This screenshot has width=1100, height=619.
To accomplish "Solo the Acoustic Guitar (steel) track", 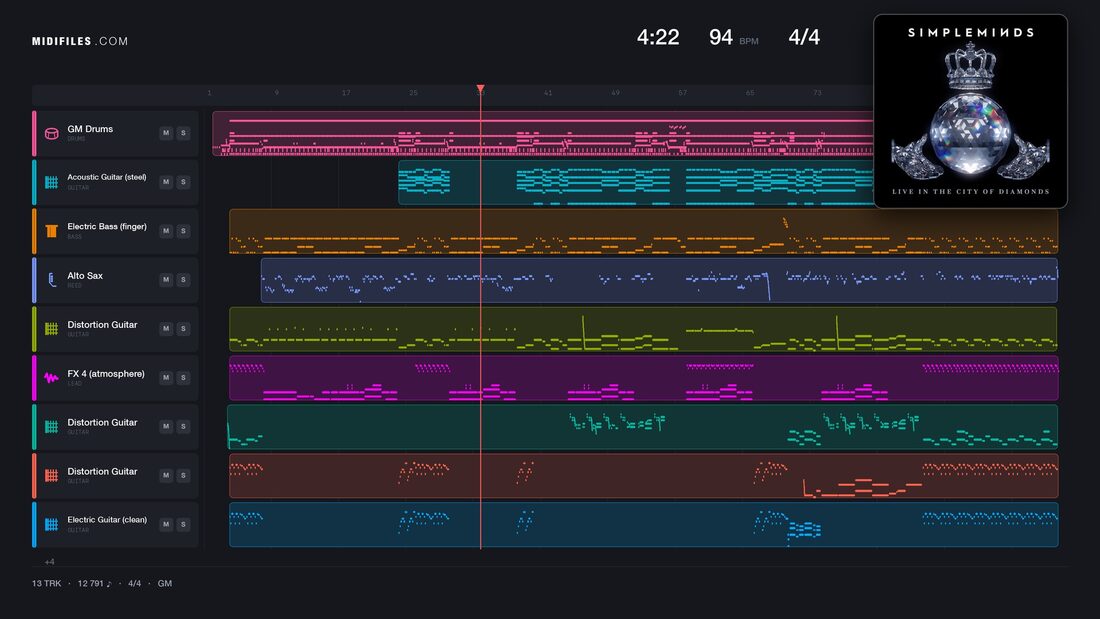I will [183, 182].
